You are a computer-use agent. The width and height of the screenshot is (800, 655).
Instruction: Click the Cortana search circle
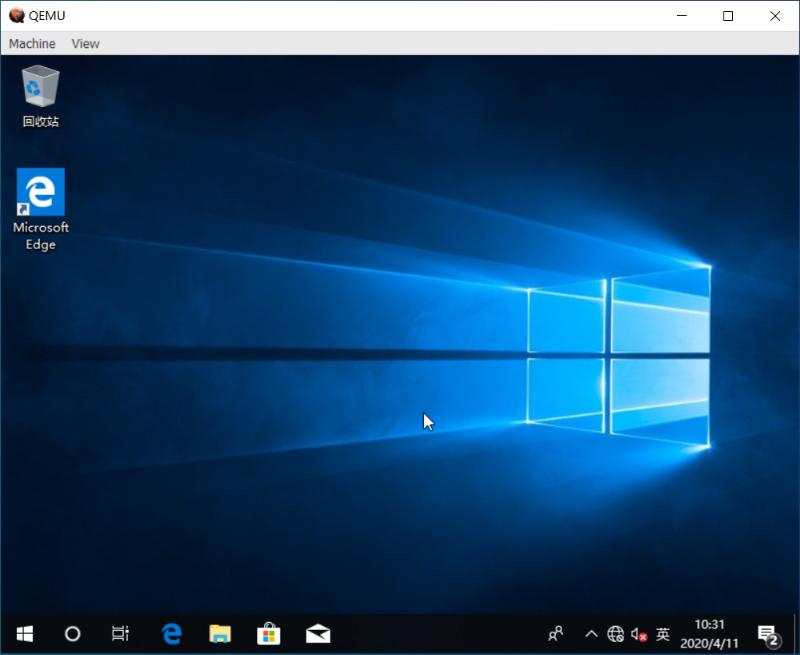tap(71, 633)
